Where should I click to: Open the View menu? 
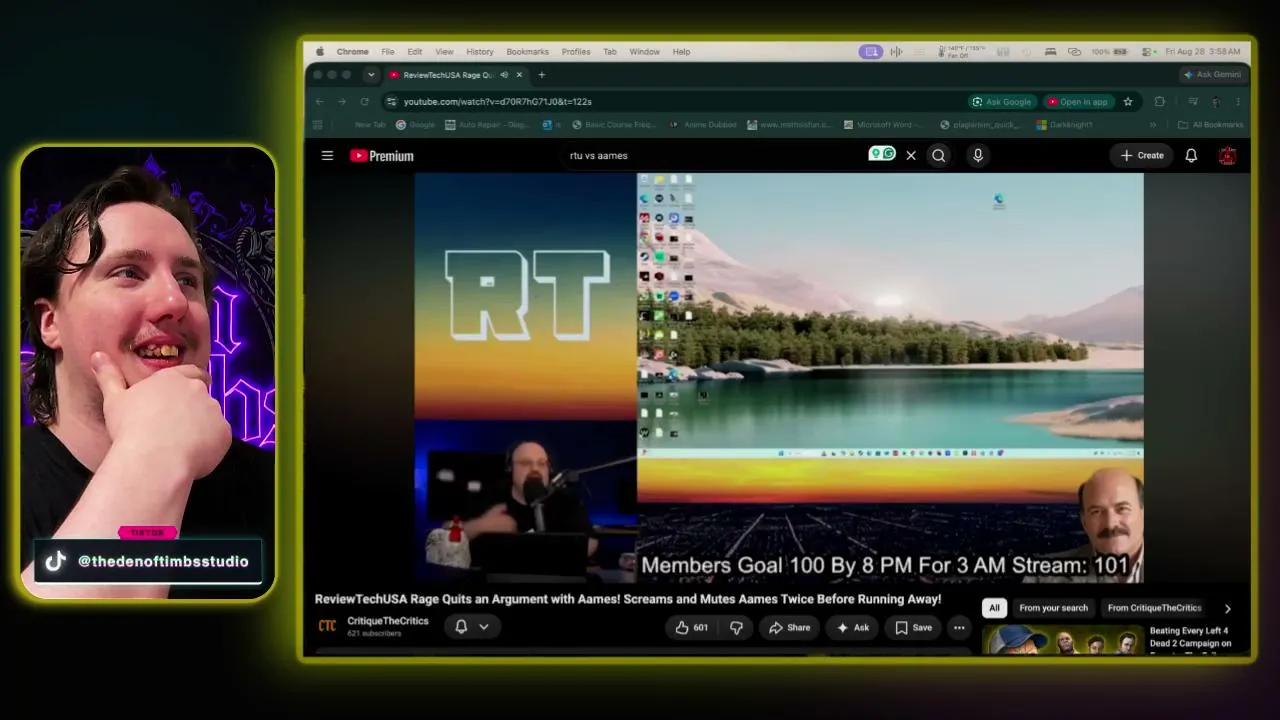444,52
